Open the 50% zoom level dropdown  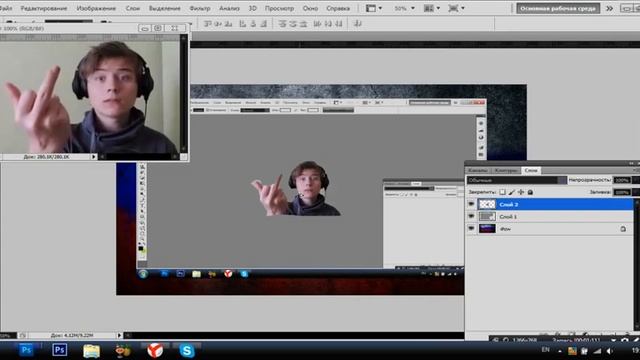click(x=413, y=8)
